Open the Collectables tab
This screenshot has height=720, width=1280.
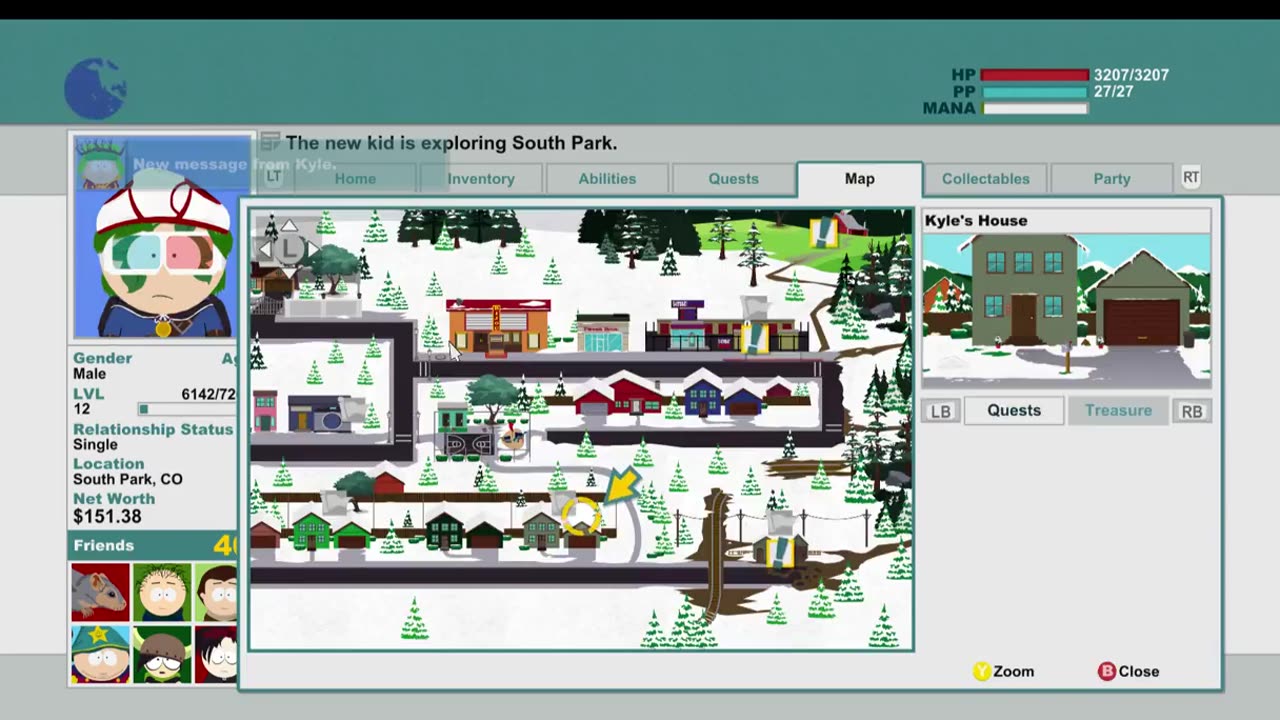(985, 178)
